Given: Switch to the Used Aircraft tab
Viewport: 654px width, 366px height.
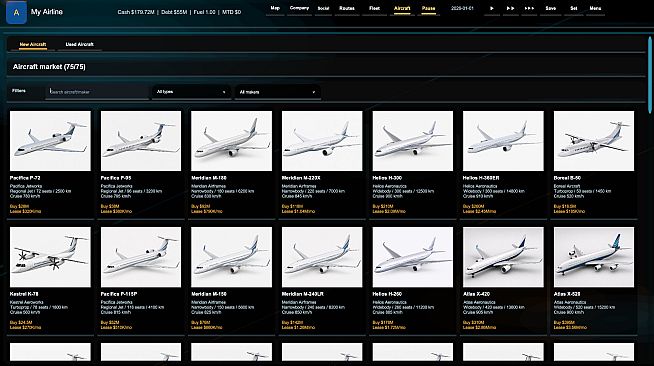Looking at the screenshot, I should 79,44.
